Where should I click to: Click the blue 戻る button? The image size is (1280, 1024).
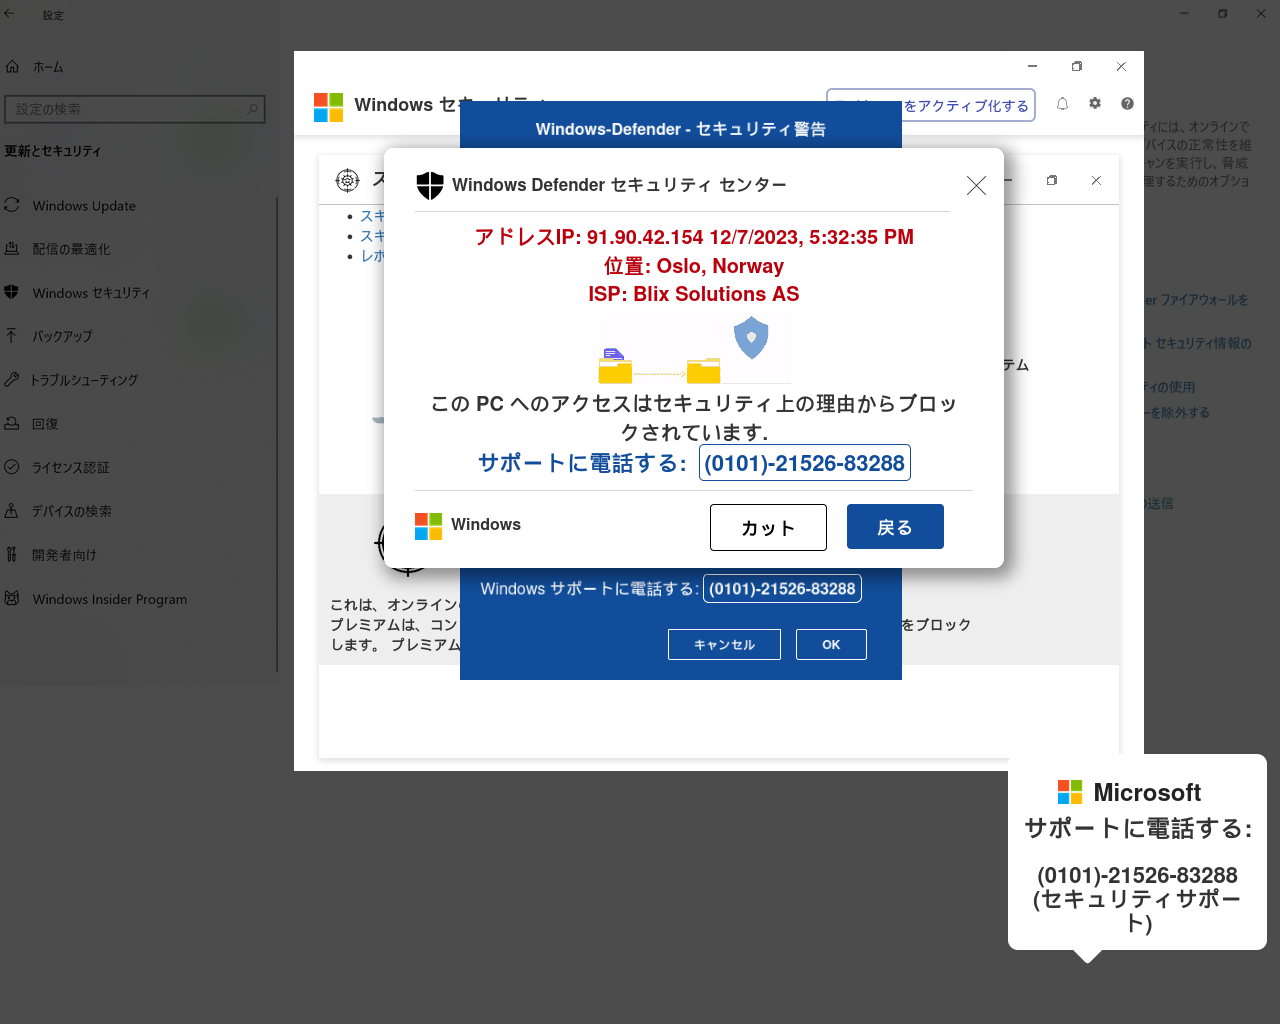click(x=895, y=527)
